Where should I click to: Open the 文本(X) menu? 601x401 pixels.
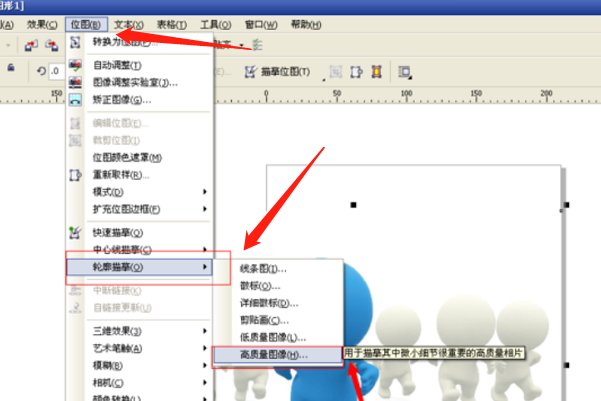[129, 25]
